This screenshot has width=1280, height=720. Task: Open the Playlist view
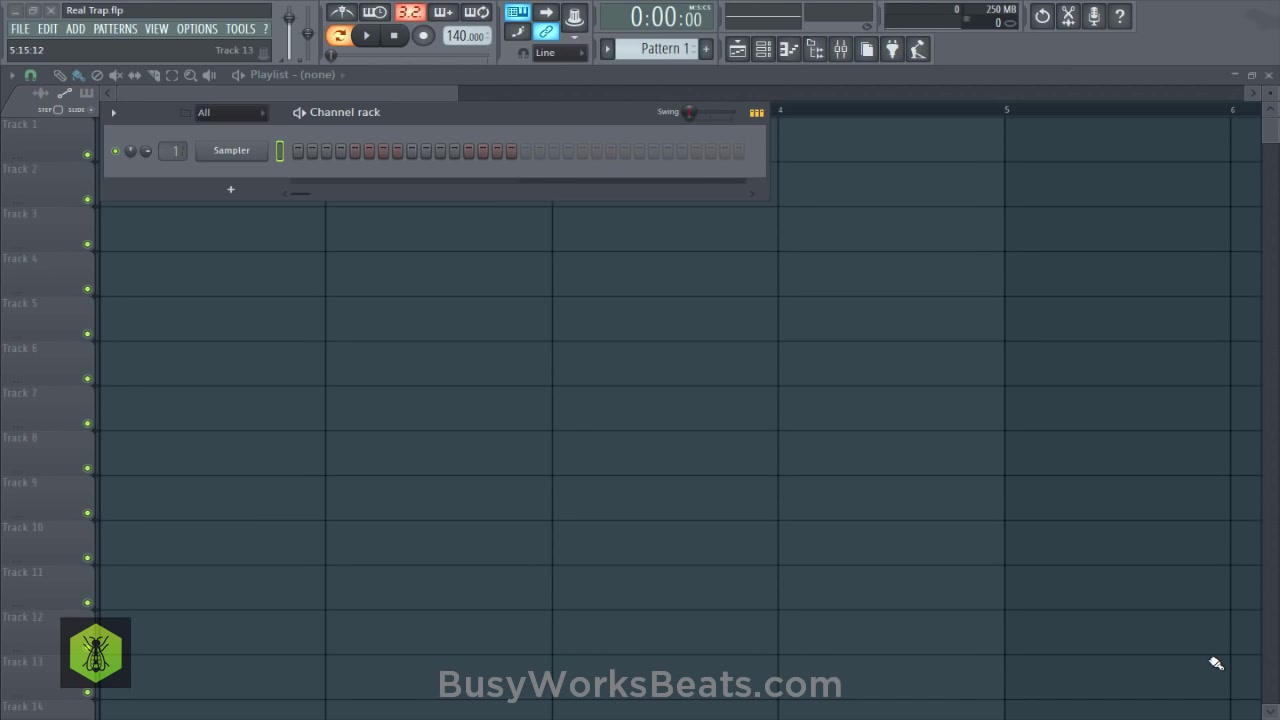(x=737, y=49)
